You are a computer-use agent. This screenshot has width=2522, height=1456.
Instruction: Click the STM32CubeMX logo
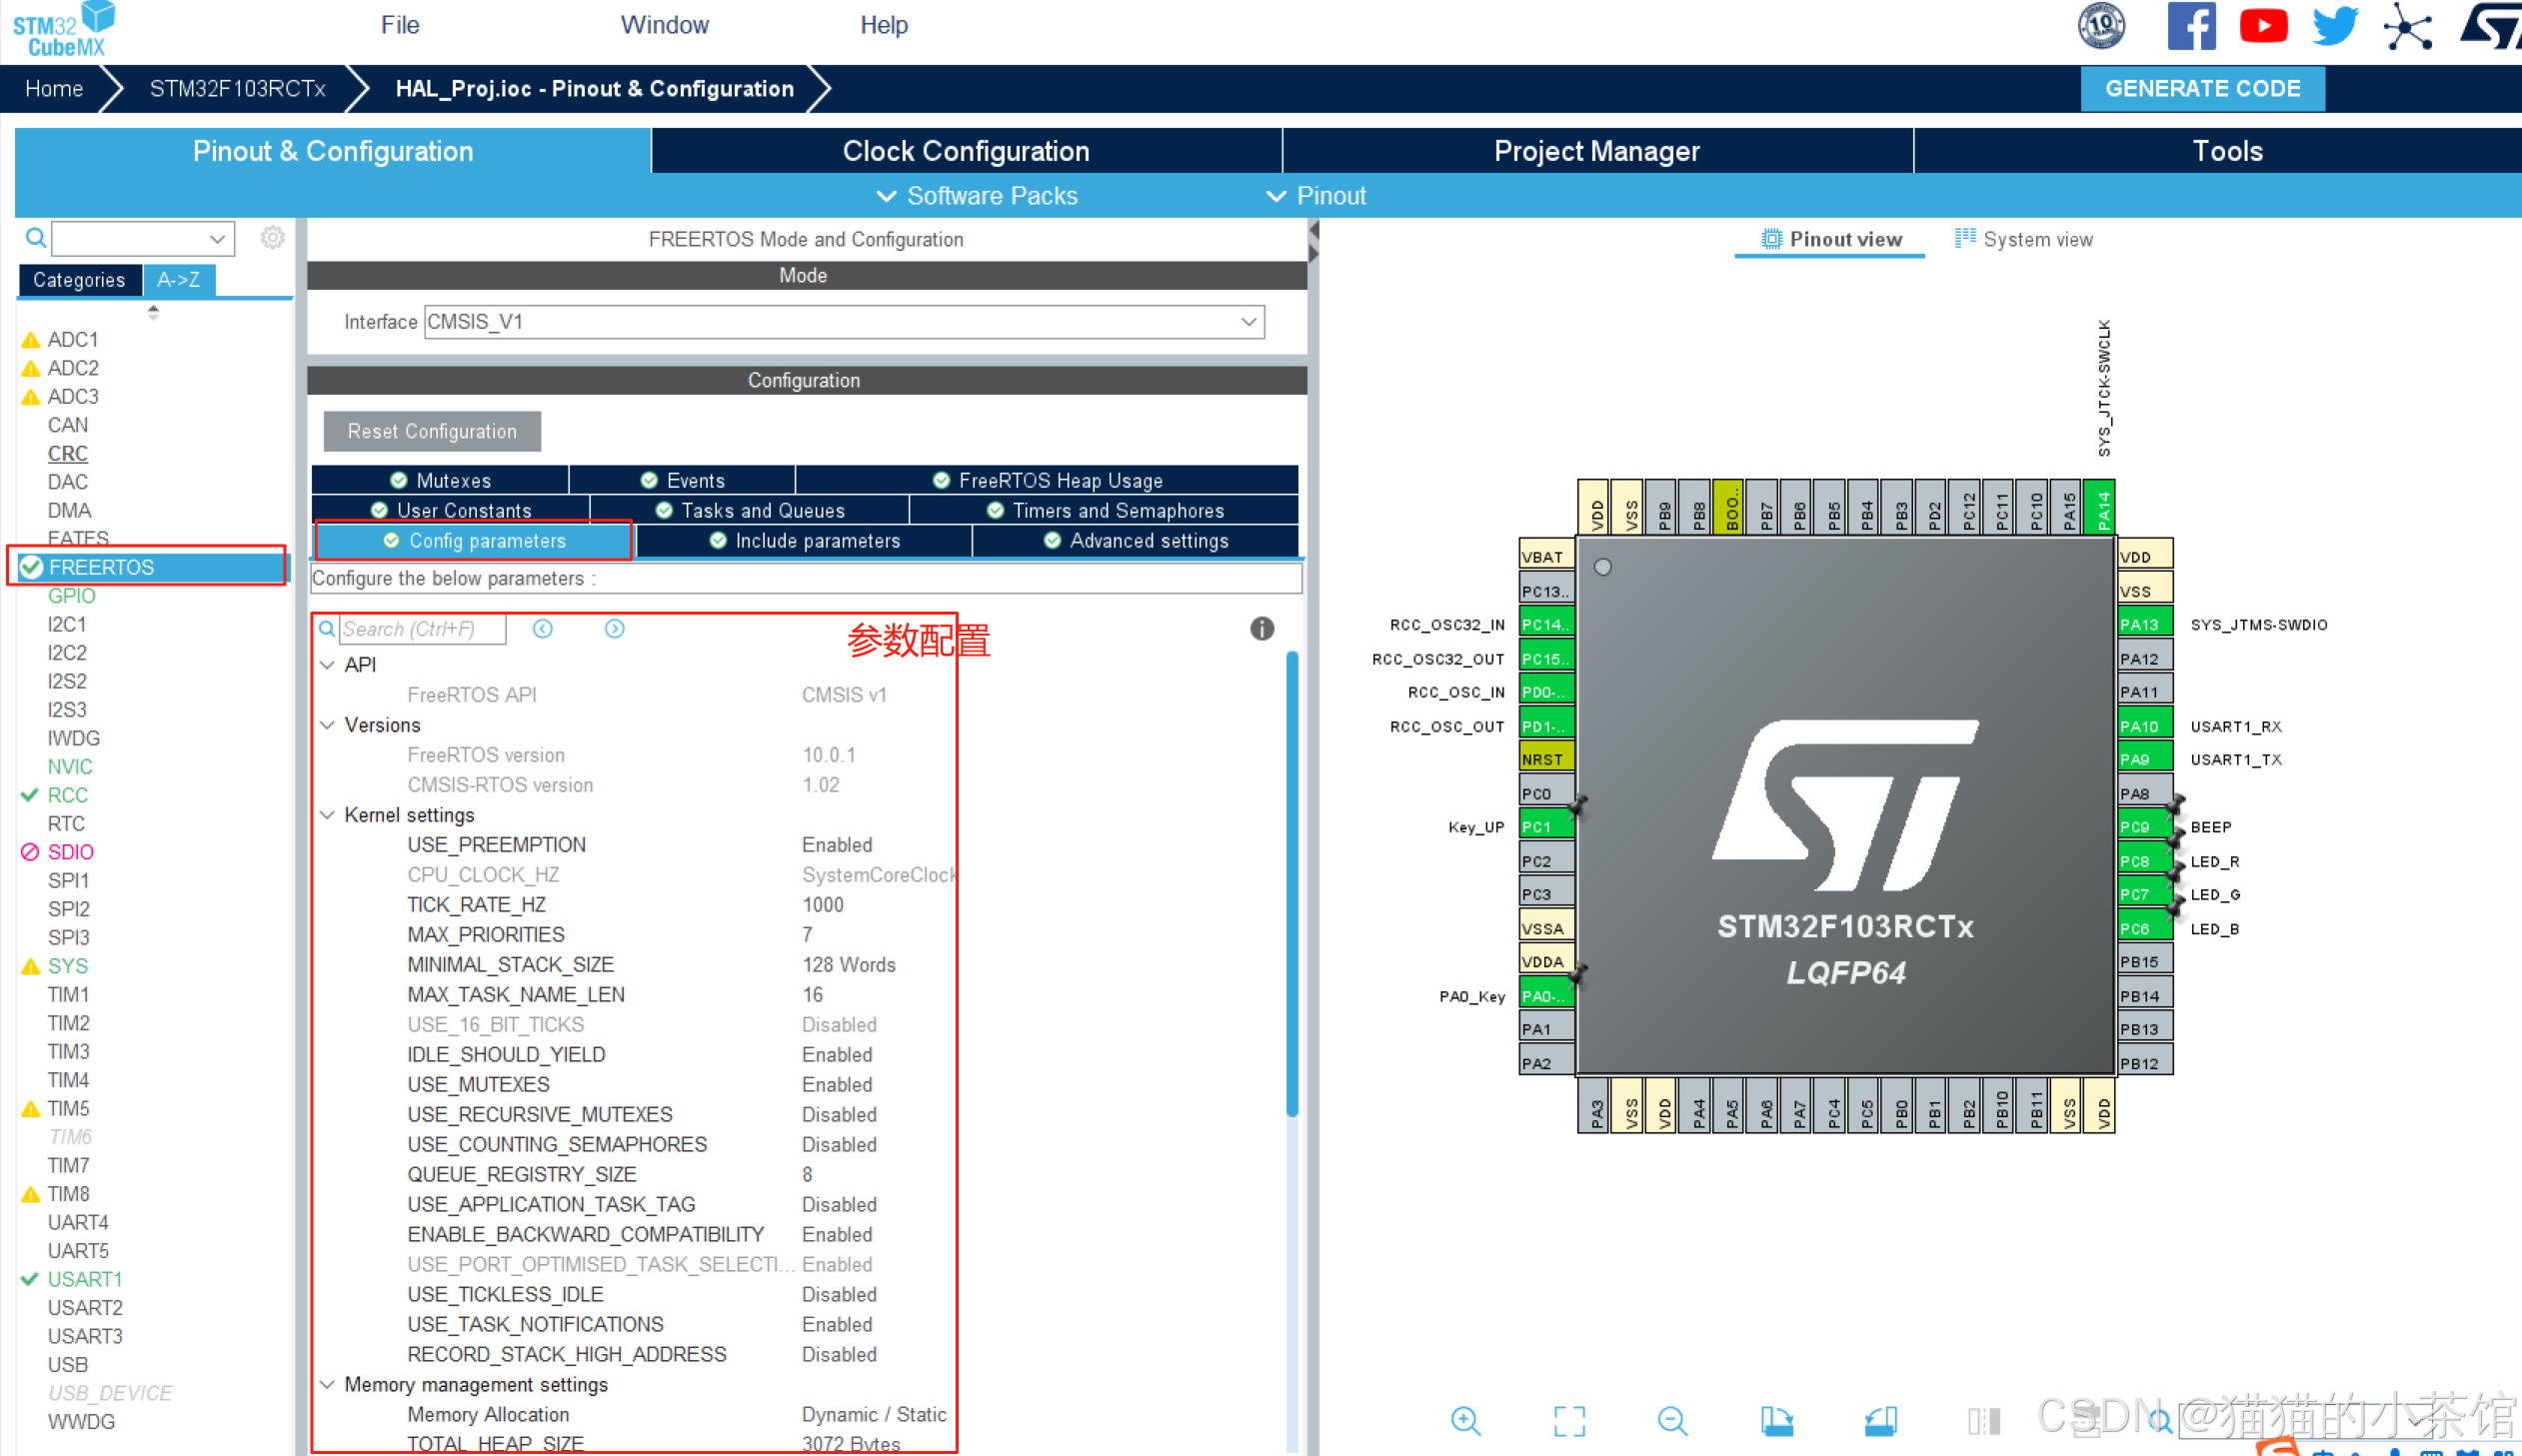(63, 29)
